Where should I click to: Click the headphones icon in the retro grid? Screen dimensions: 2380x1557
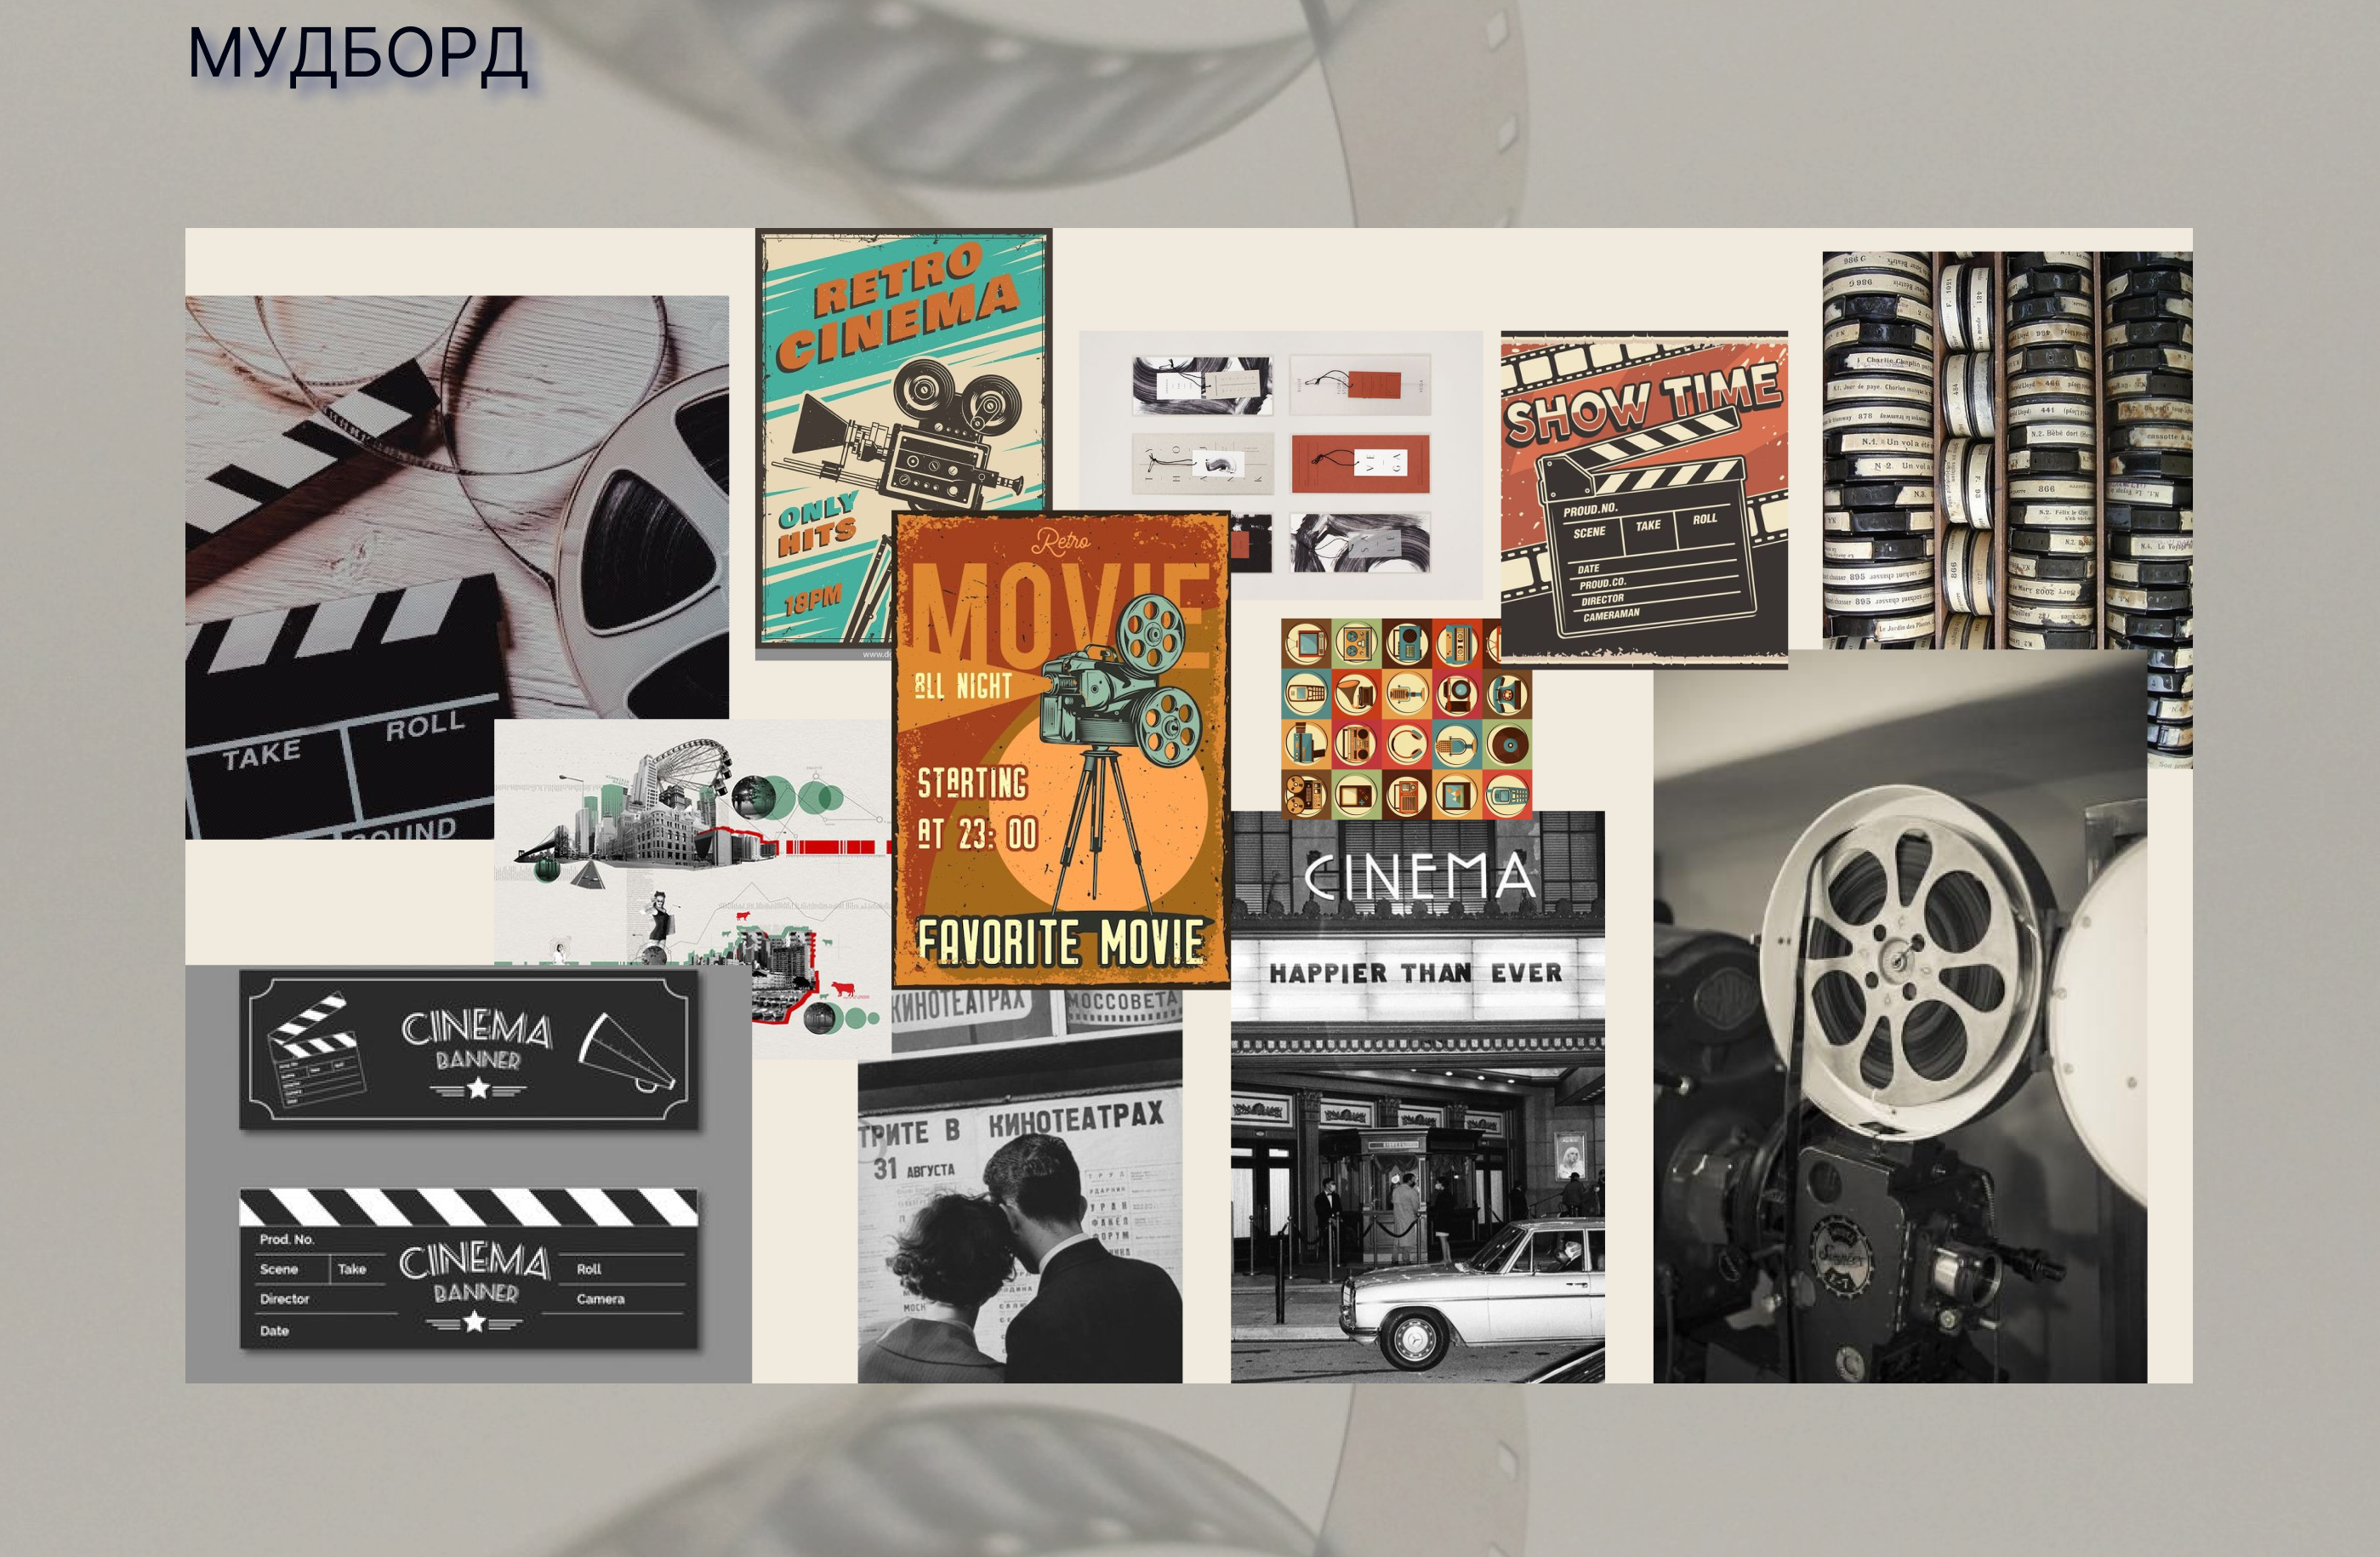coord(1407,744)
